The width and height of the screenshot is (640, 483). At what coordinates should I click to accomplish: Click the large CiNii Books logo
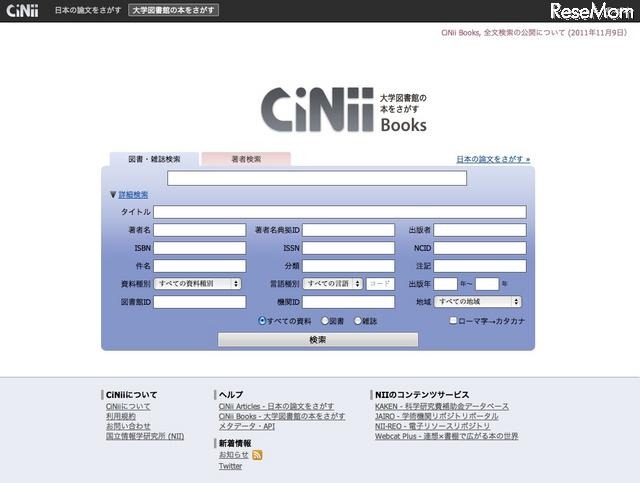(344, 110)
